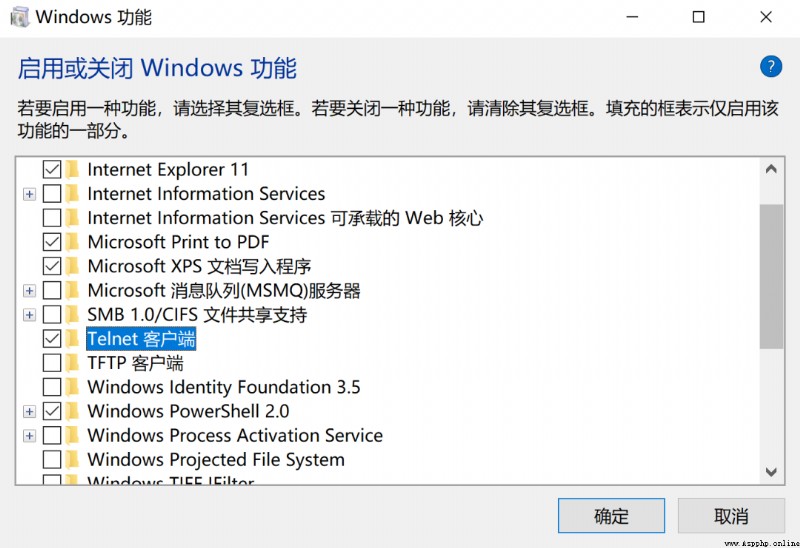The height and width of the screenshot is (548, 800).
Task: Click the Telnet 客户端 folder icon
Action: [72, 338]
